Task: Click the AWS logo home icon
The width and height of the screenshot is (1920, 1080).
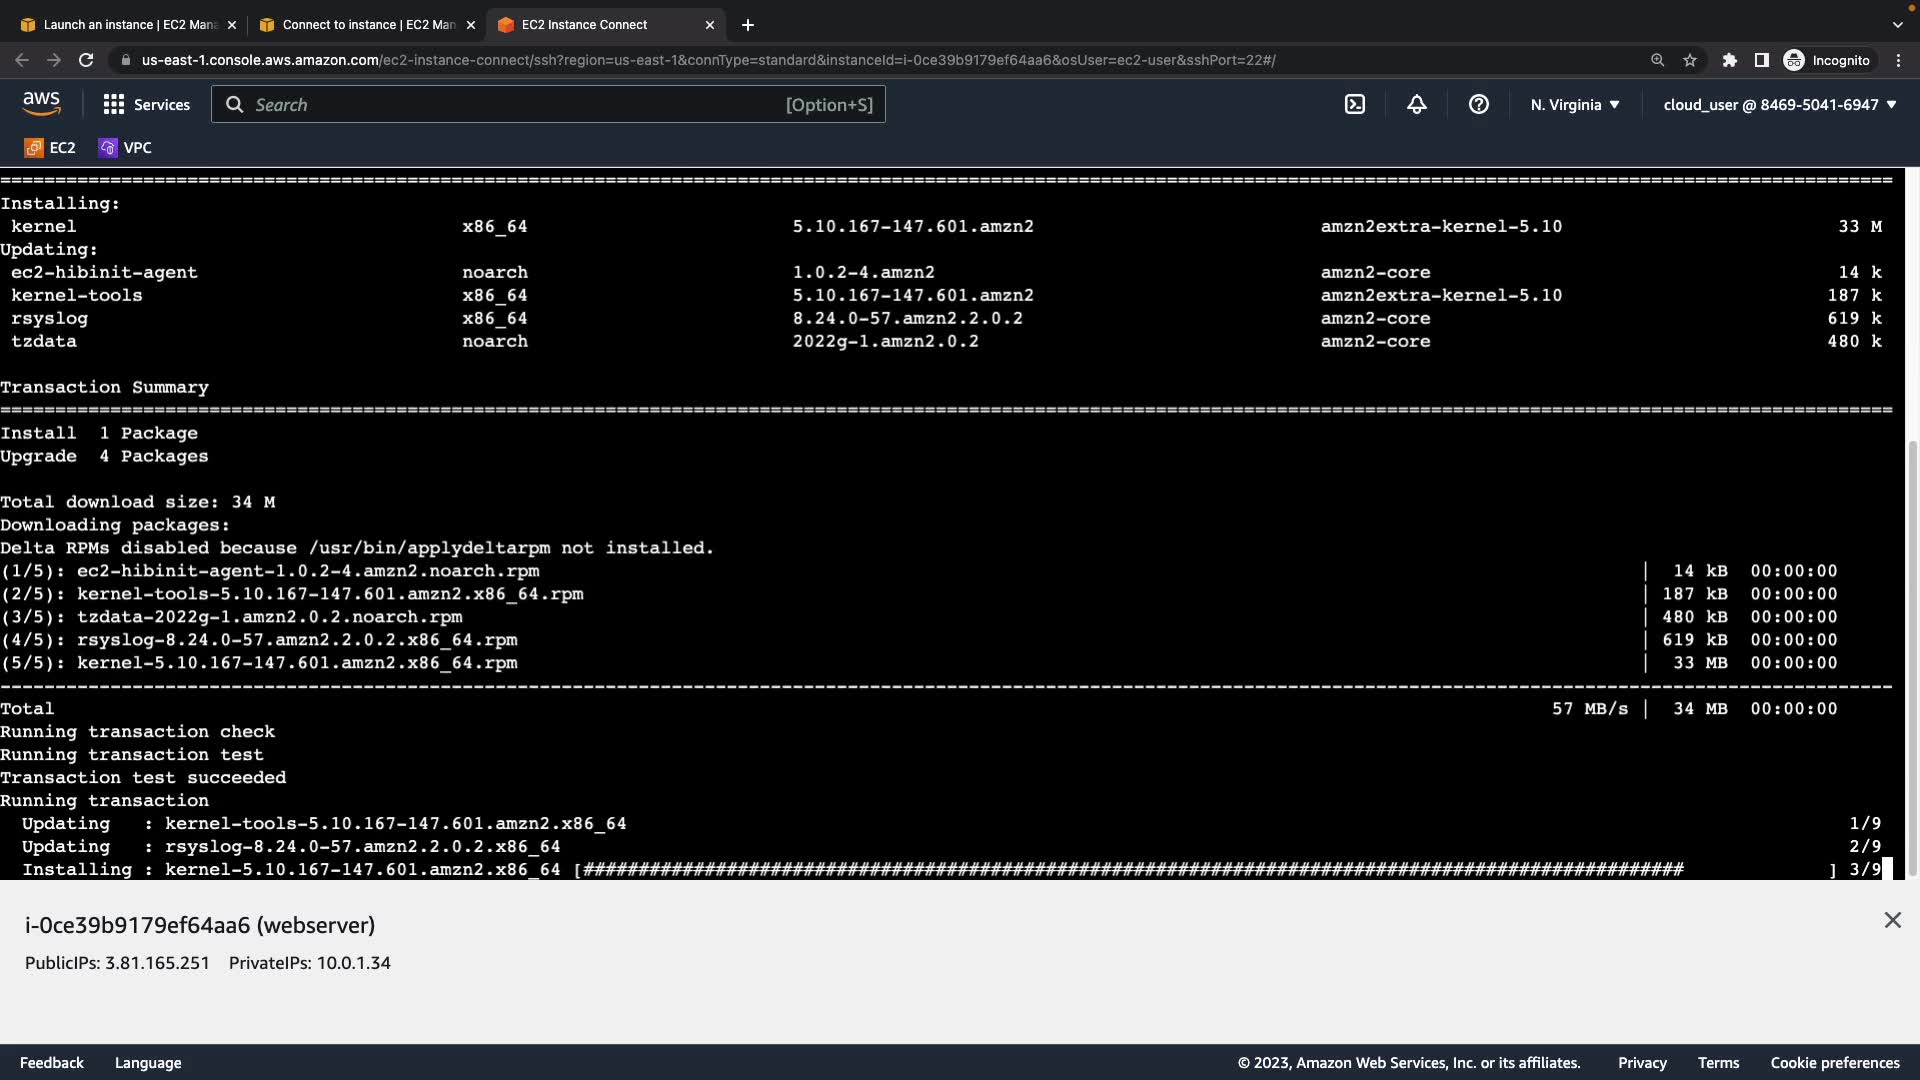Action: click(41, 104)
